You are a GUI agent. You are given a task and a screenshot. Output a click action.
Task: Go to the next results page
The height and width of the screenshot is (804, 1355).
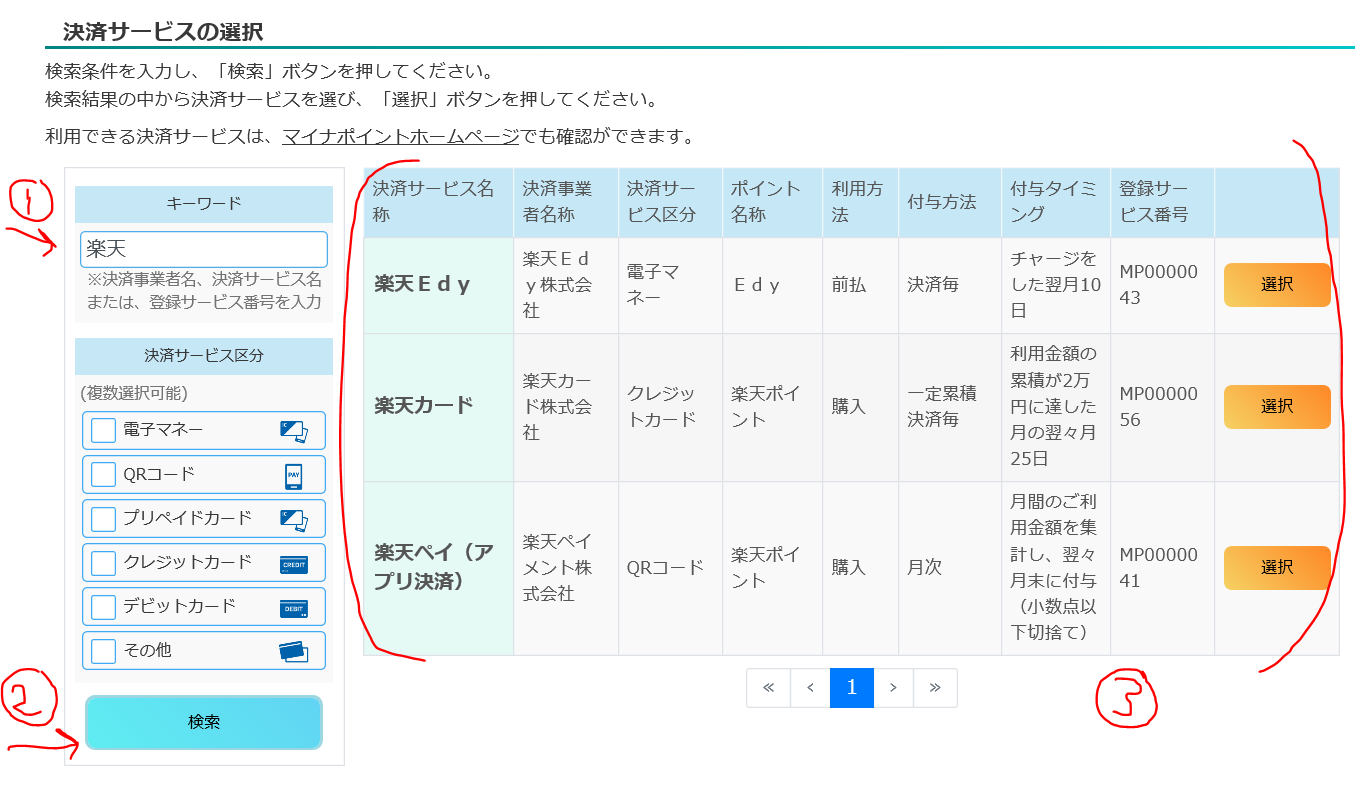[893, 688]
